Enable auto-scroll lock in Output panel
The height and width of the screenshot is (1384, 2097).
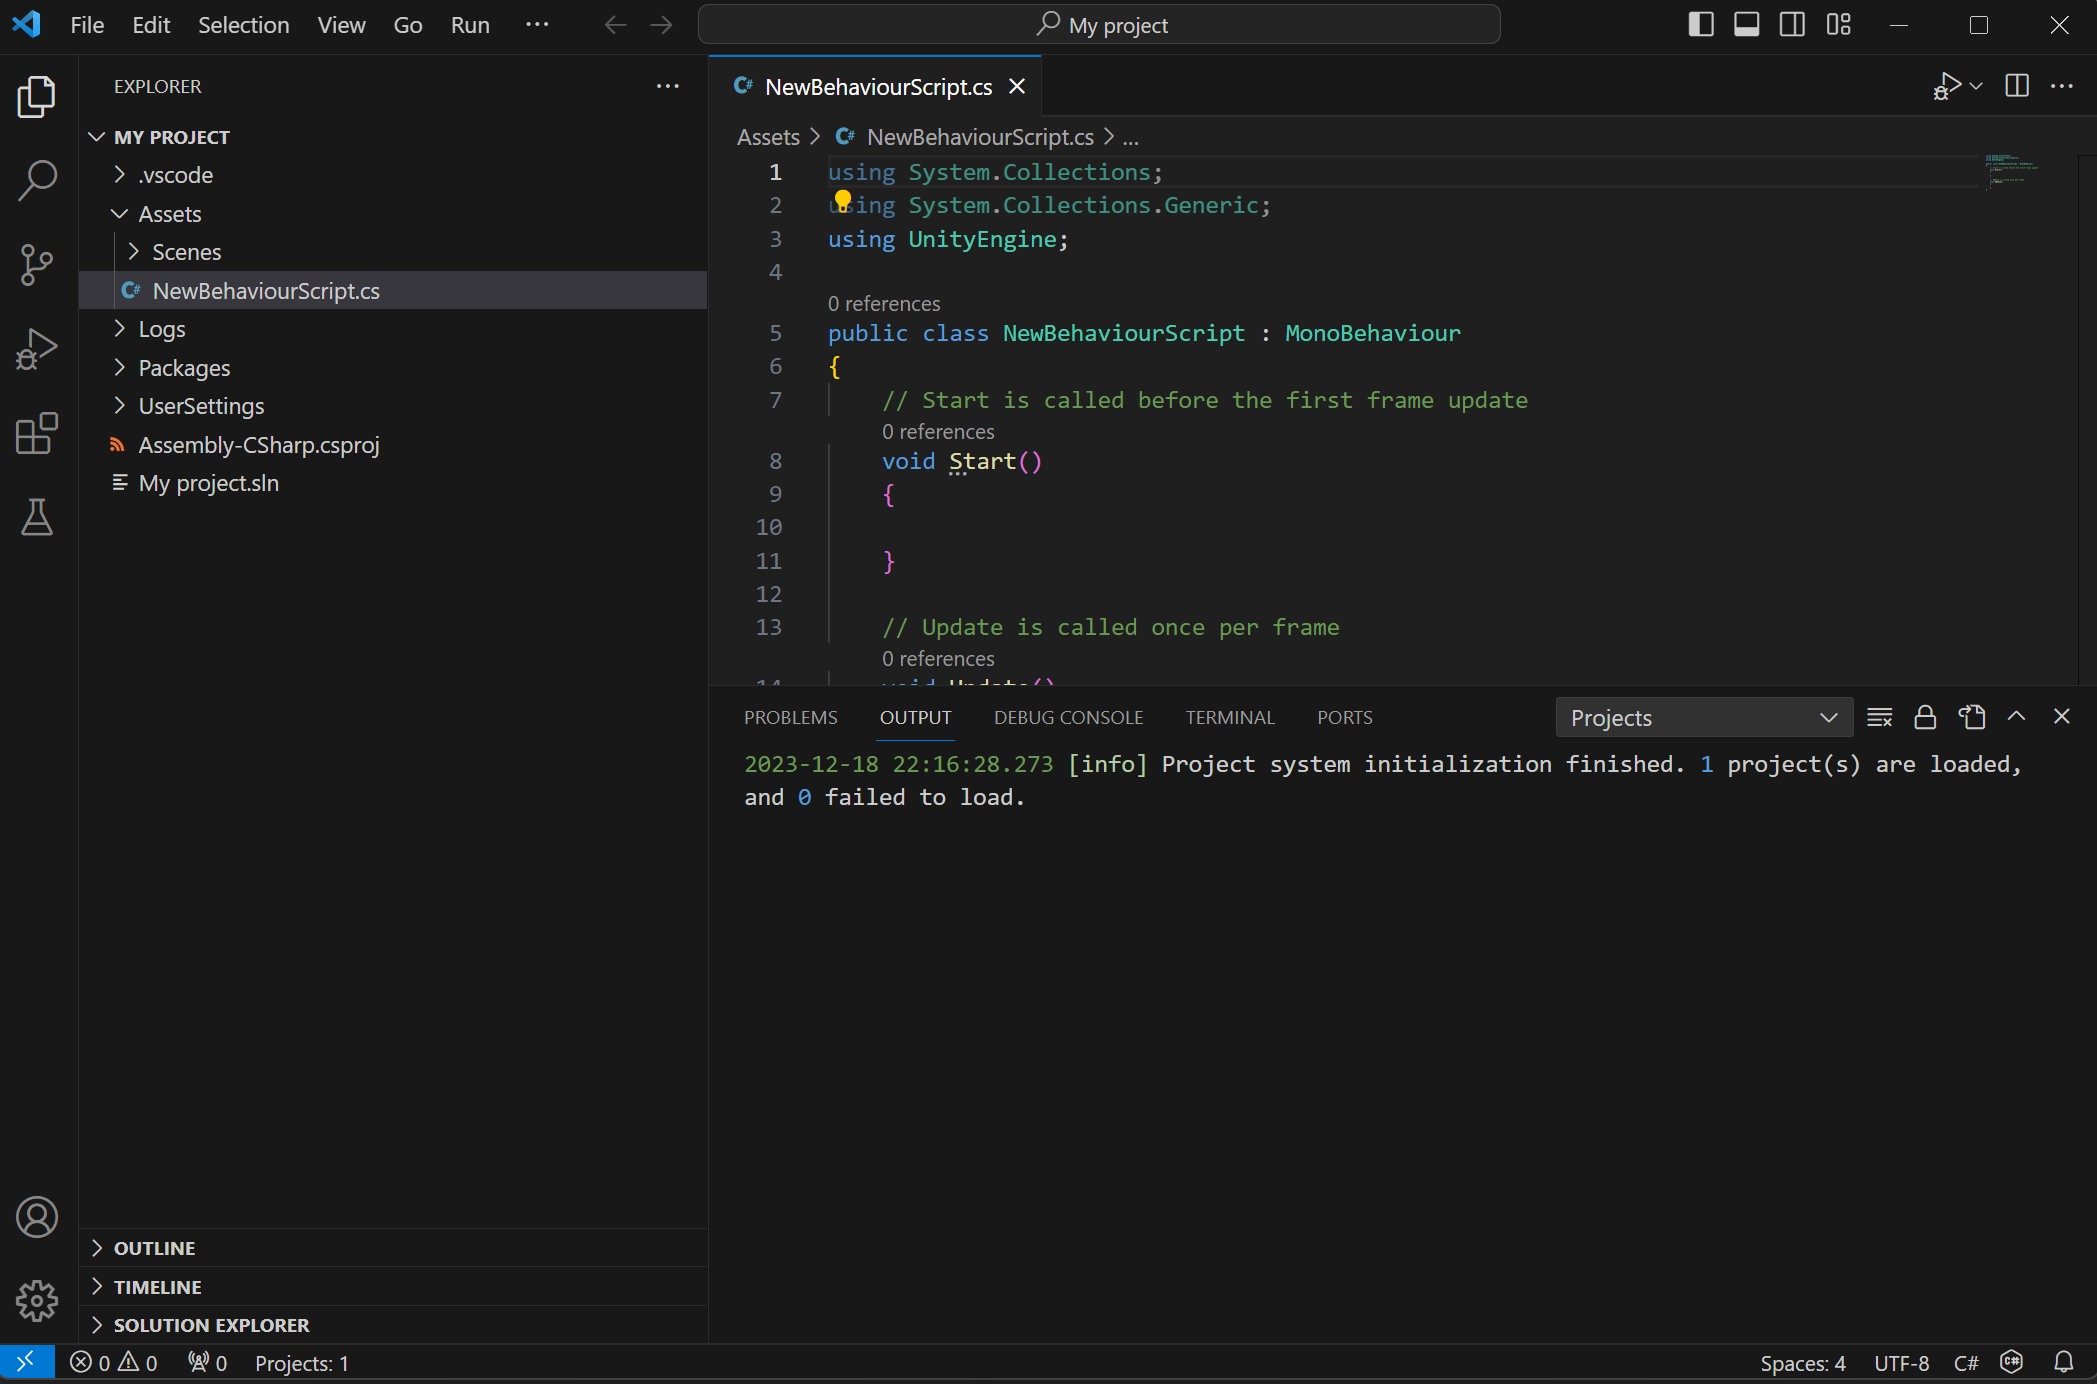1925,717
